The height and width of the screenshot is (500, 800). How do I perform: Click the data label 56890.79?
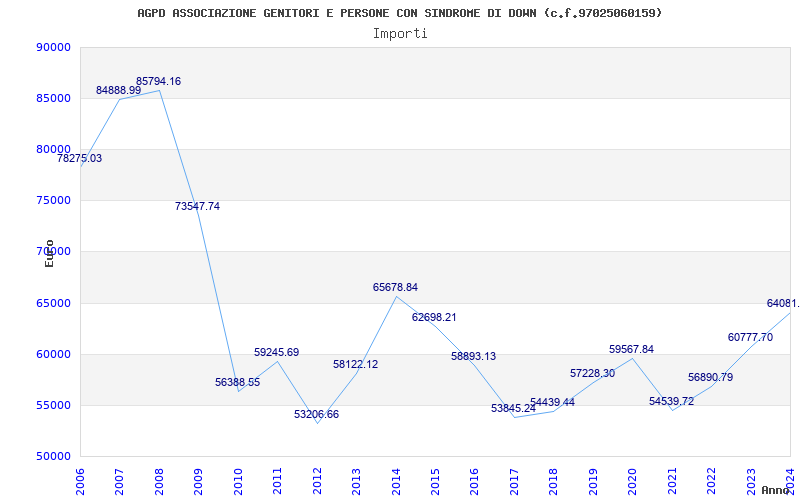pyautogui.click(x=711, y=378)
